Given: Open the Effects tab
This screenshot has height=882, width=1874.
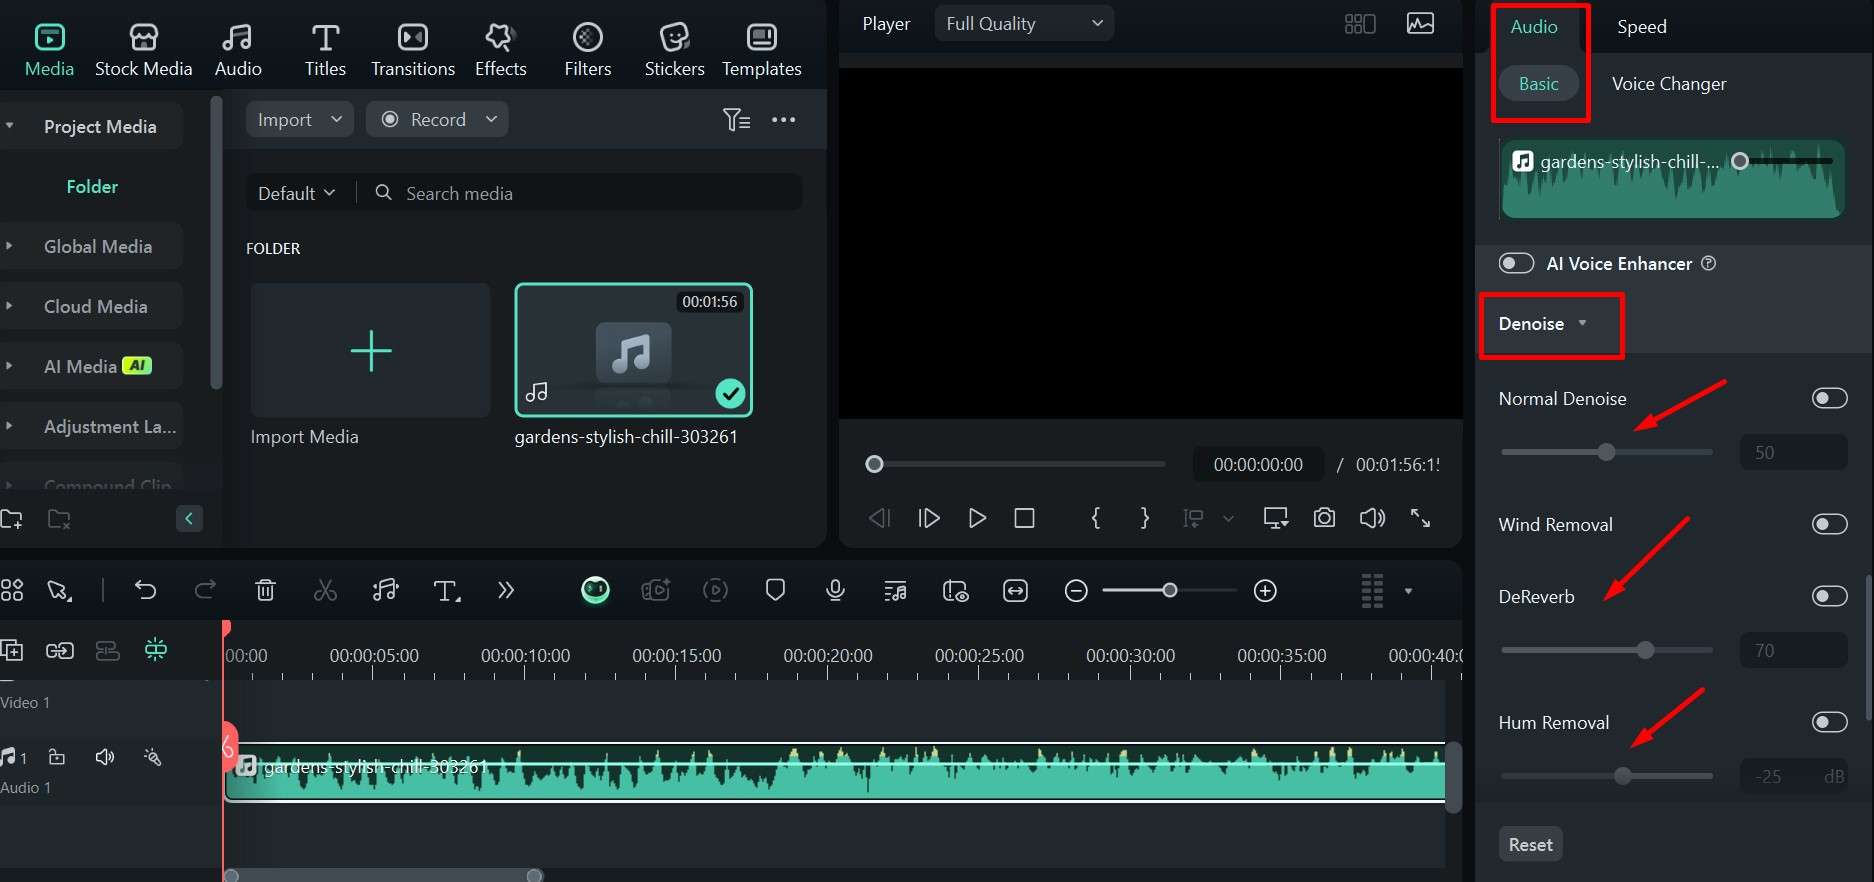Looking at the screenshot, I should pos(500,50).
